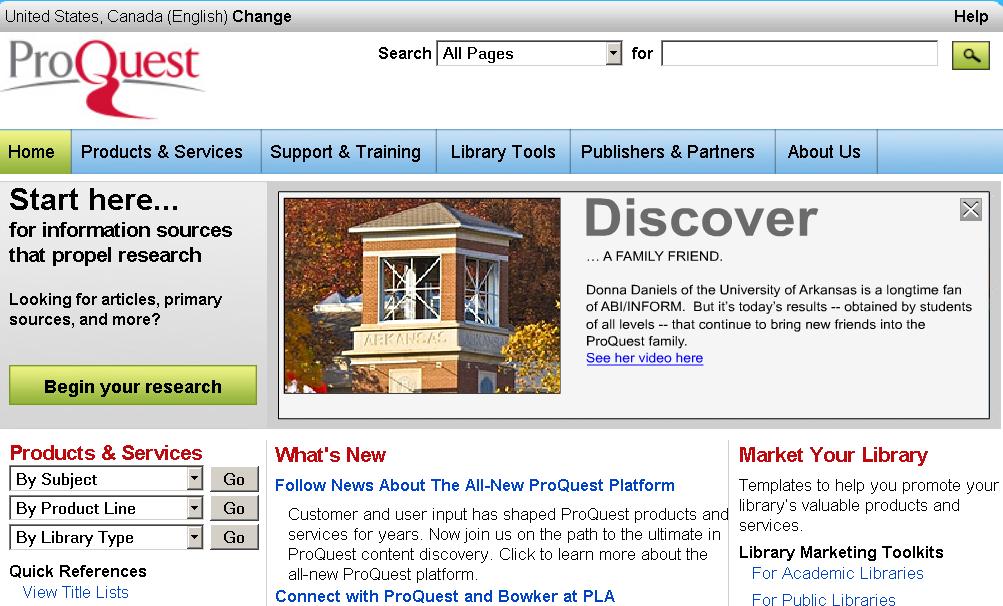Click the Library Marketing Toolkits label

(x=841, y=552)
